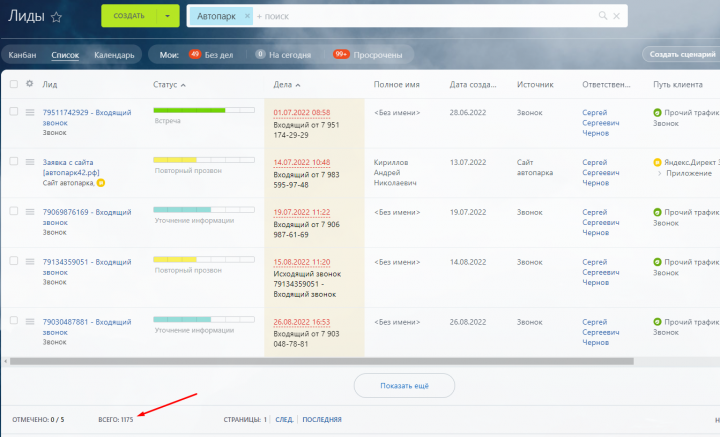This screenshot has width=720, height=437.
Task: Click the 0 counter badge for На сегодня
Action: point(260,54)
